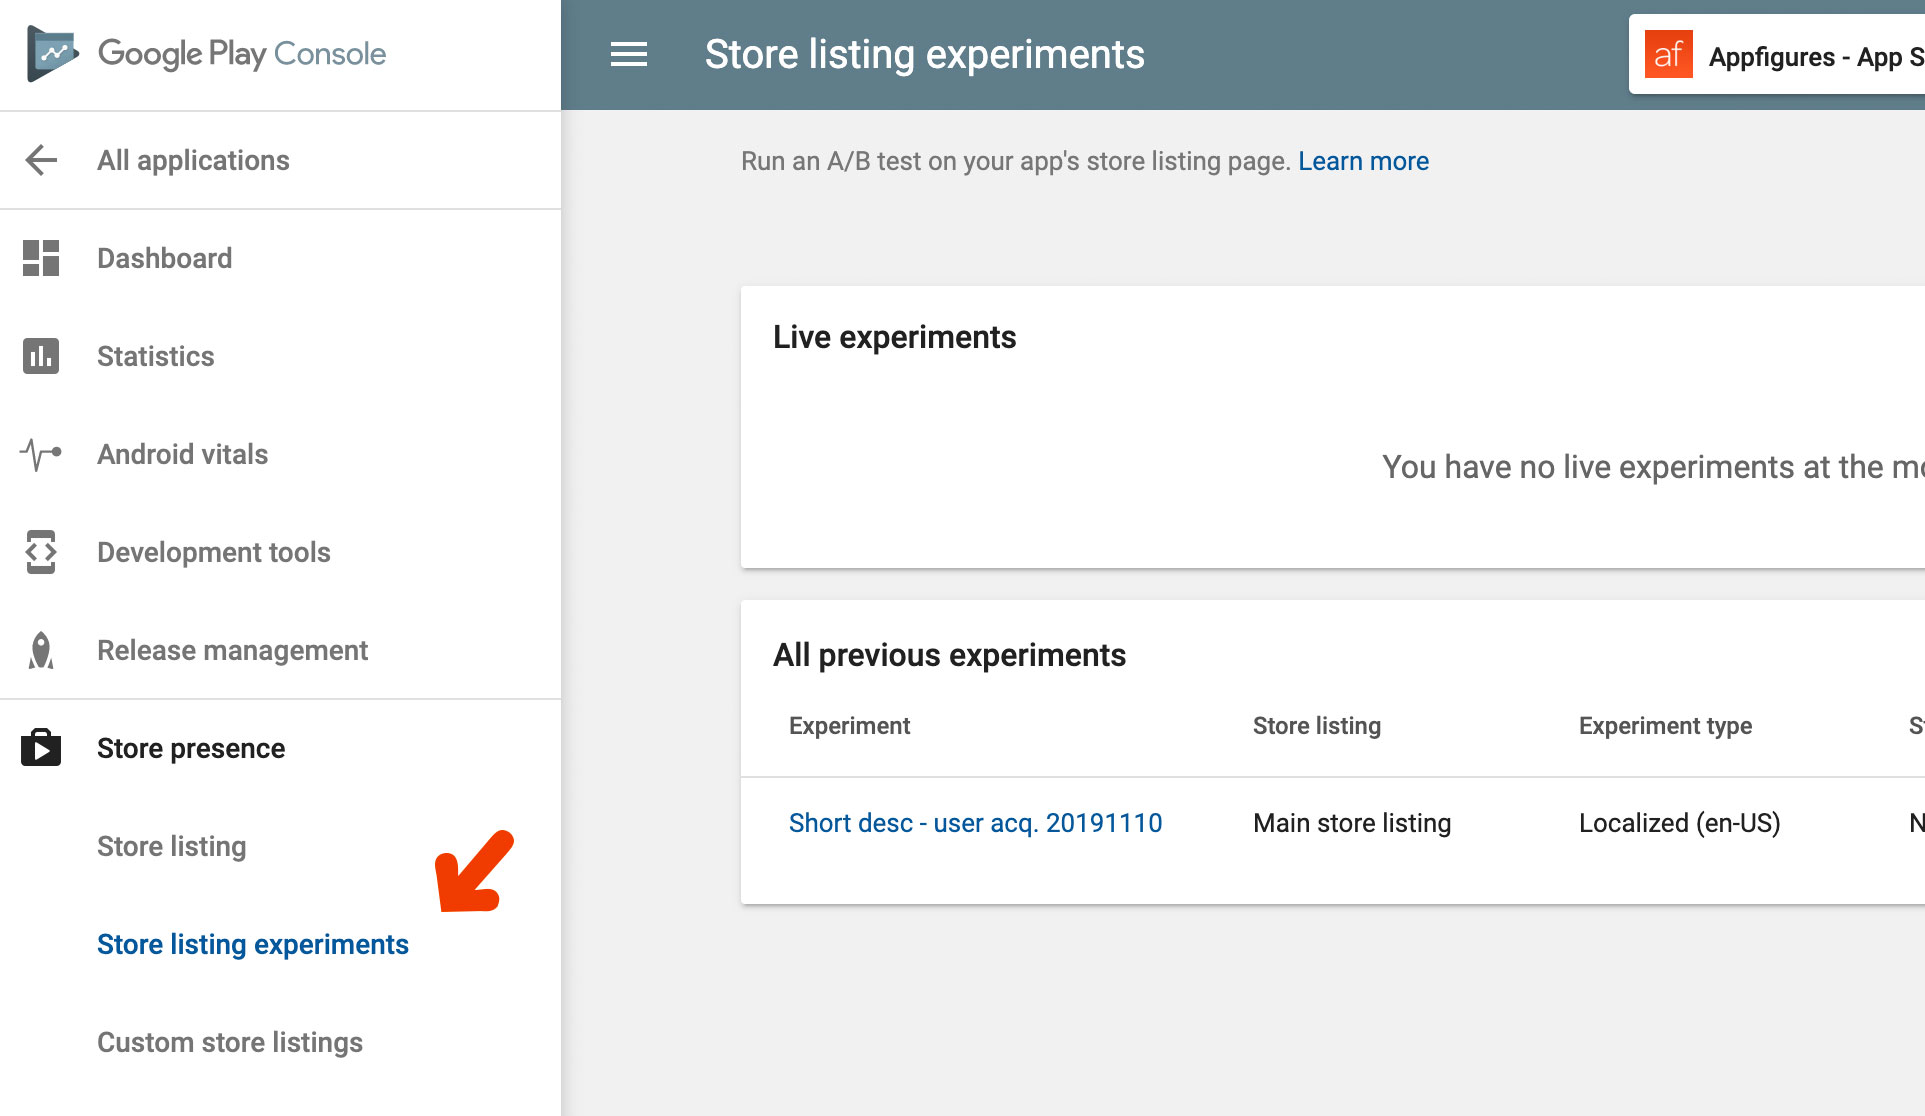Click the Android vitals pulse icon
The image size is (1925, 1116).
tap(41, 454)
